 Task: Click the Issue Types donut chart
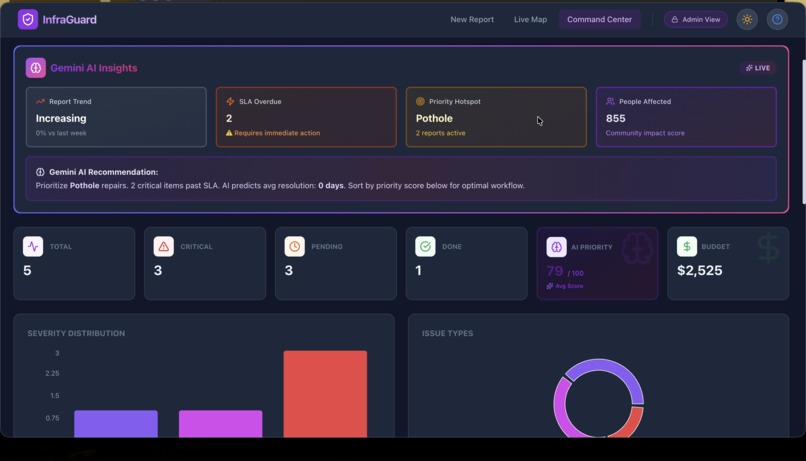599,398
